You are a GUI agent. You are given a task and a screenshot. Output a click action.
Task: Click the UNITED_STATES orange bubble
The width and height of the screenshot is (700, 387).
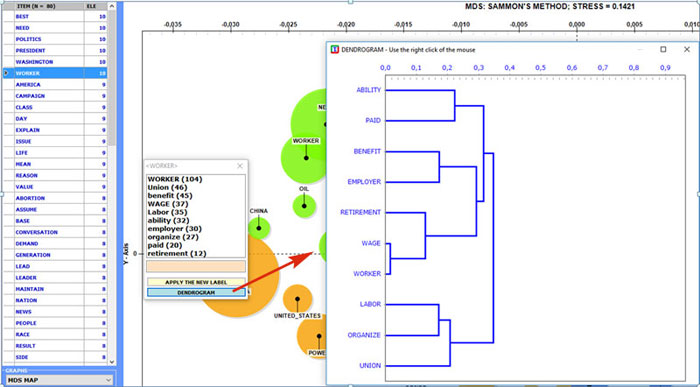click(297, 299)
